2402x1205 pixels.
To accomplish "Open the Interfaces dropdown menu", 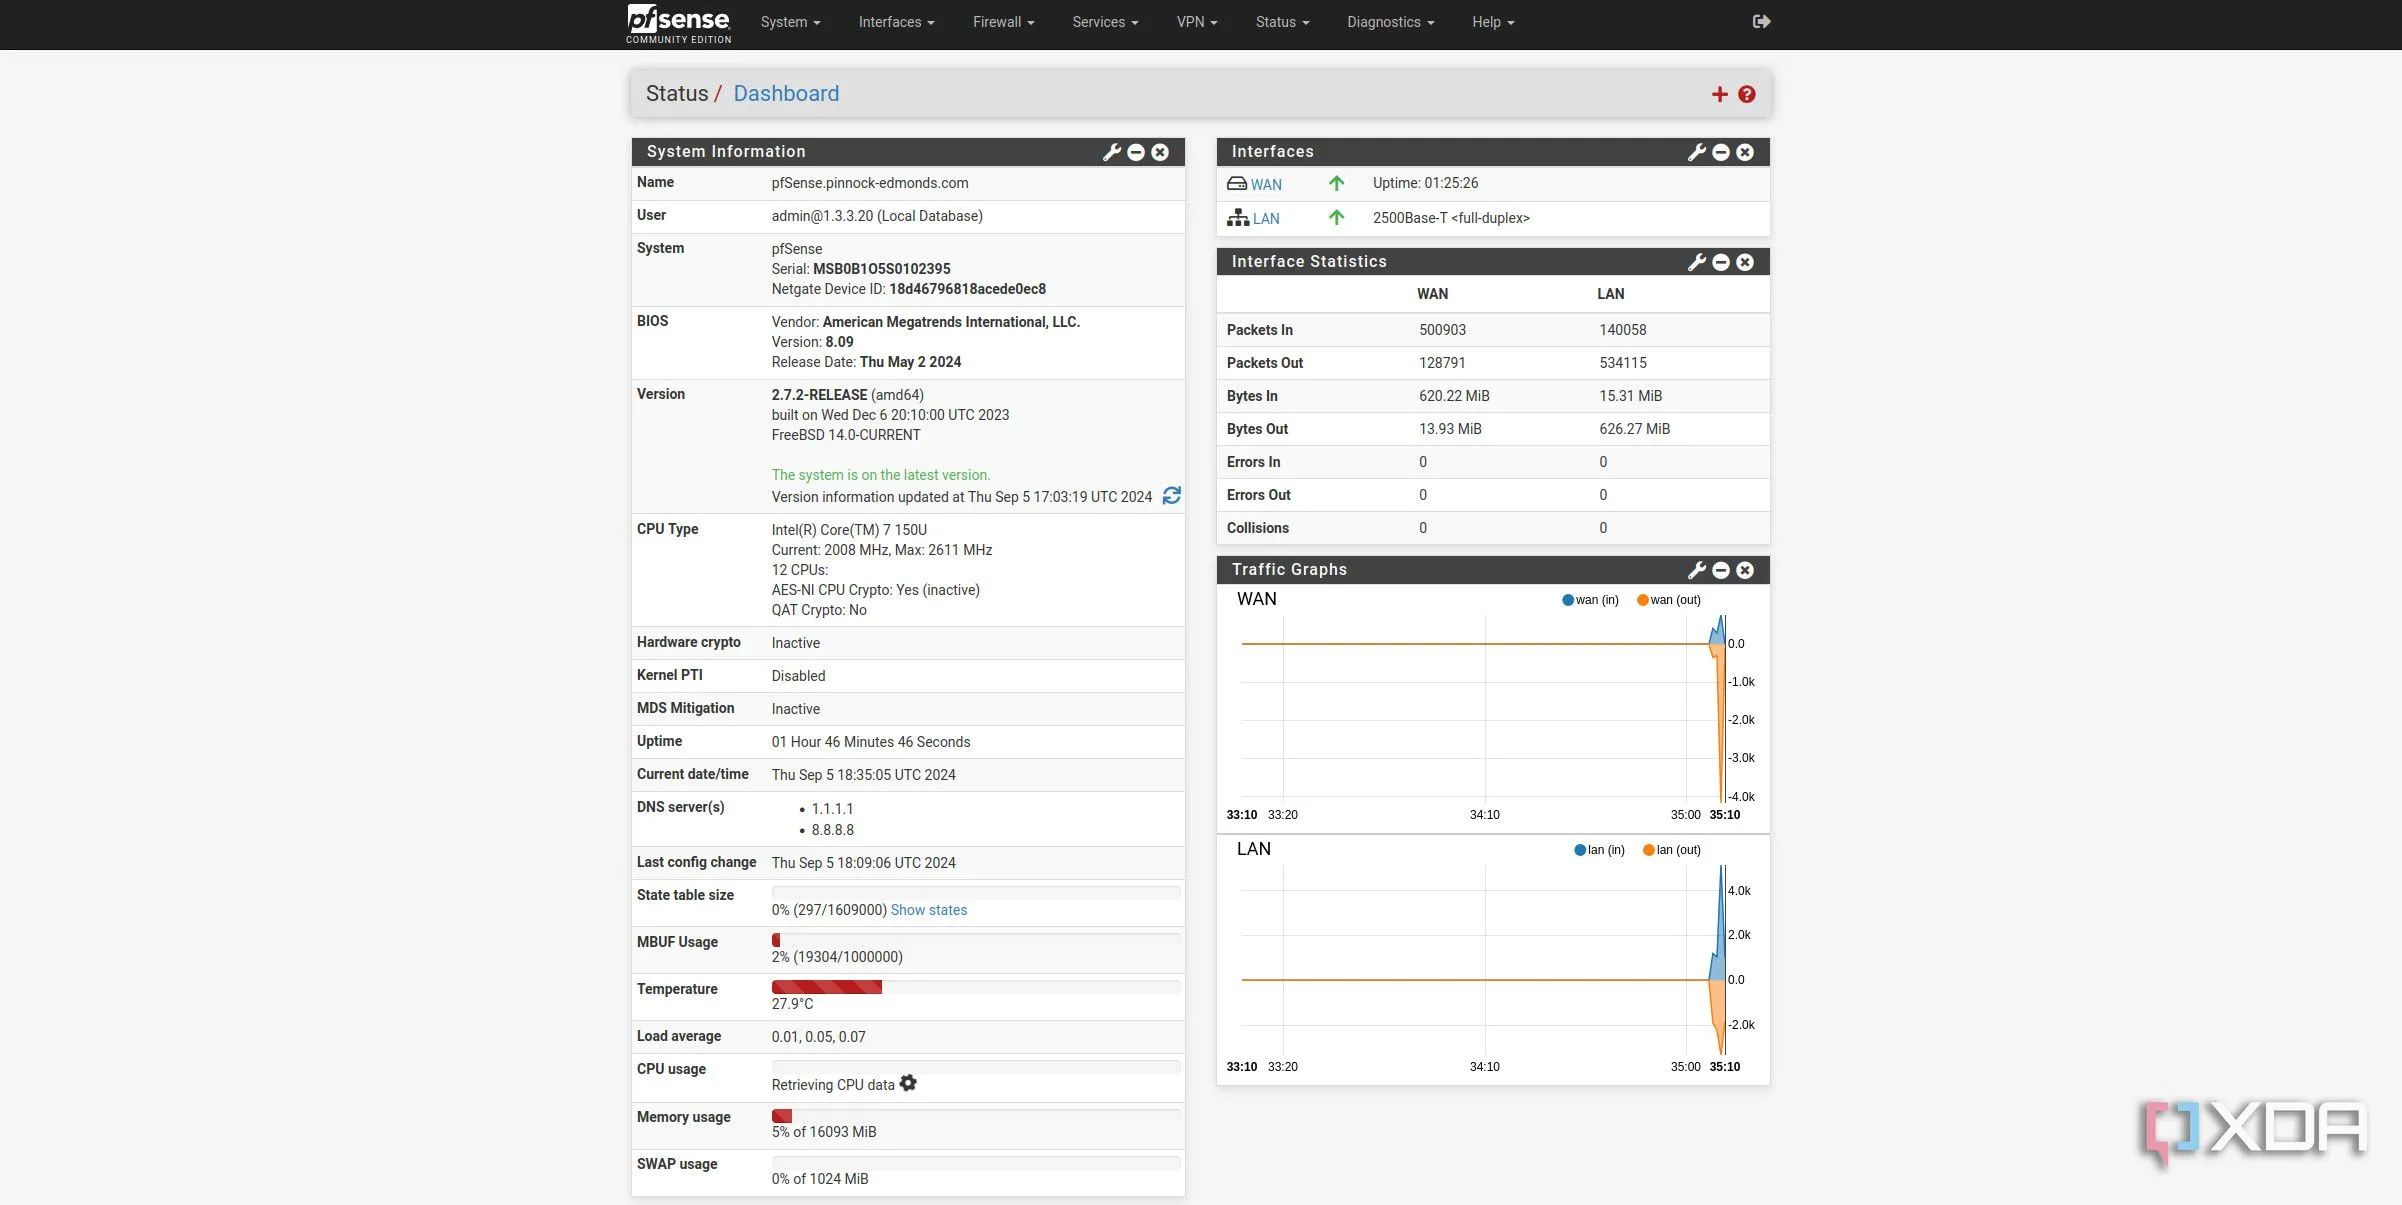I will coord(896,22).
